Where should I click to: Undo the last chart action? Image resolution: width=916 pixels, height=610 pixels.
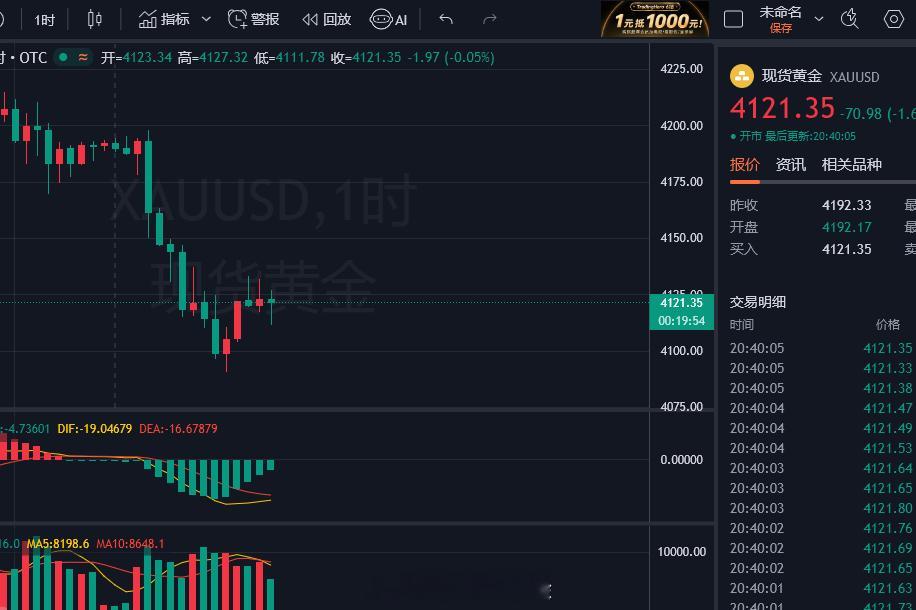(446, 19)
